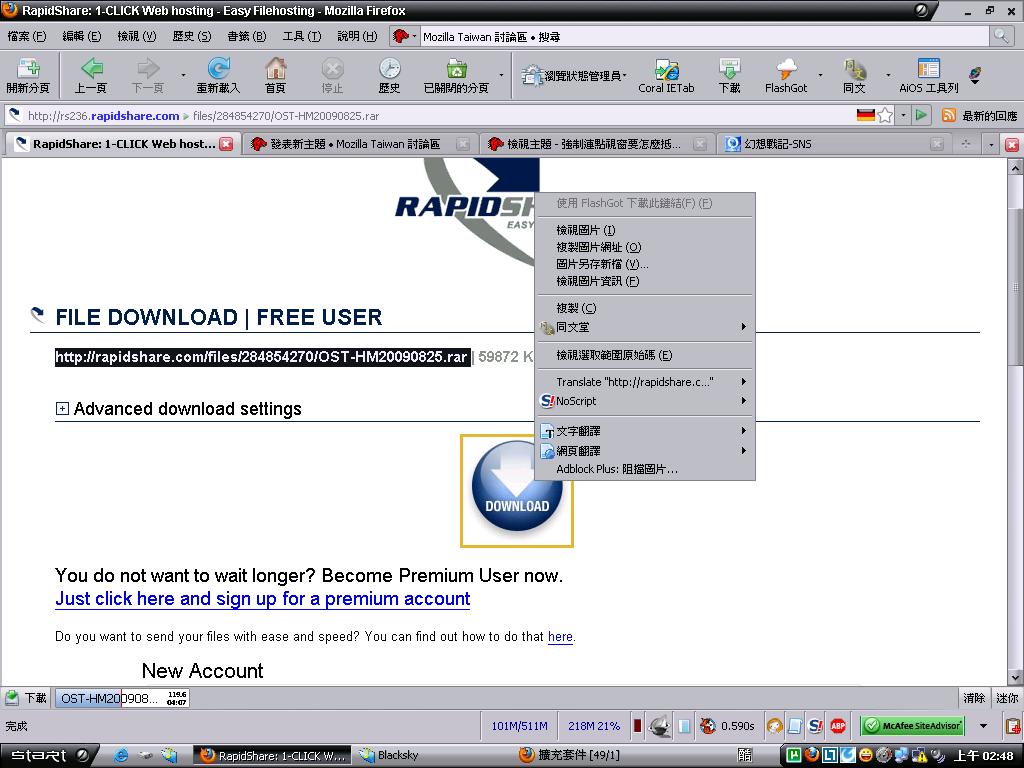Click the Internet Explorer quick launch icon
Viewport: 1024px width, 768px height.
121,756
